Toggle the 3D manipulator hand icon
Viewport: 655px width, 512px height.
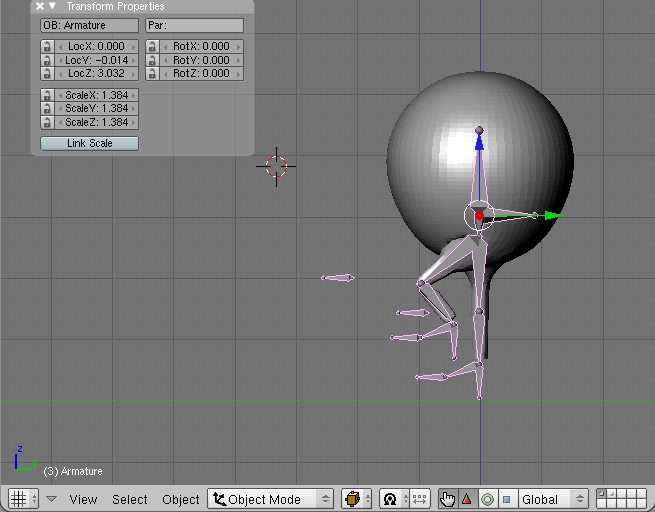coord(447,499)
